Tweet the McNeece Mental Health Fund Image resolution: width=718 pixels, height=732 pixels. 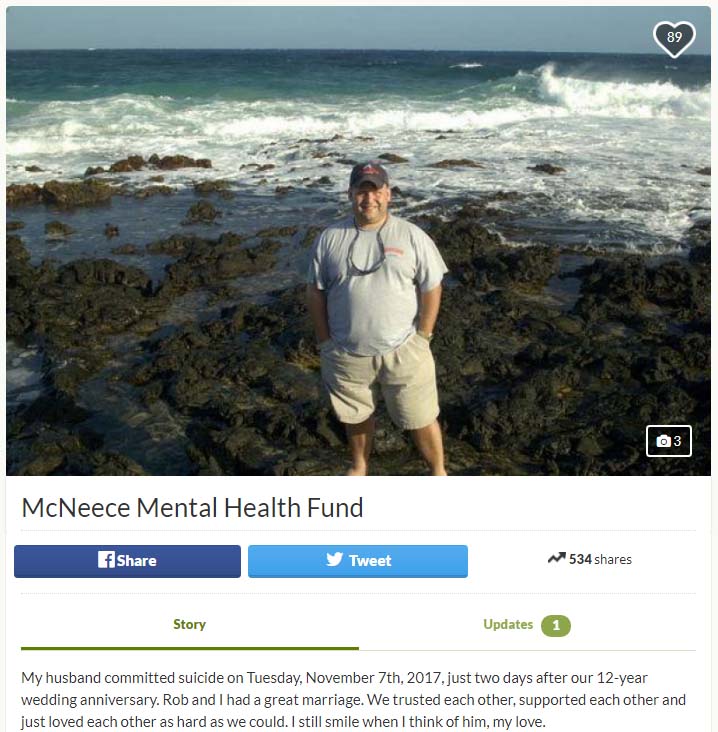[x=358, y=561]
